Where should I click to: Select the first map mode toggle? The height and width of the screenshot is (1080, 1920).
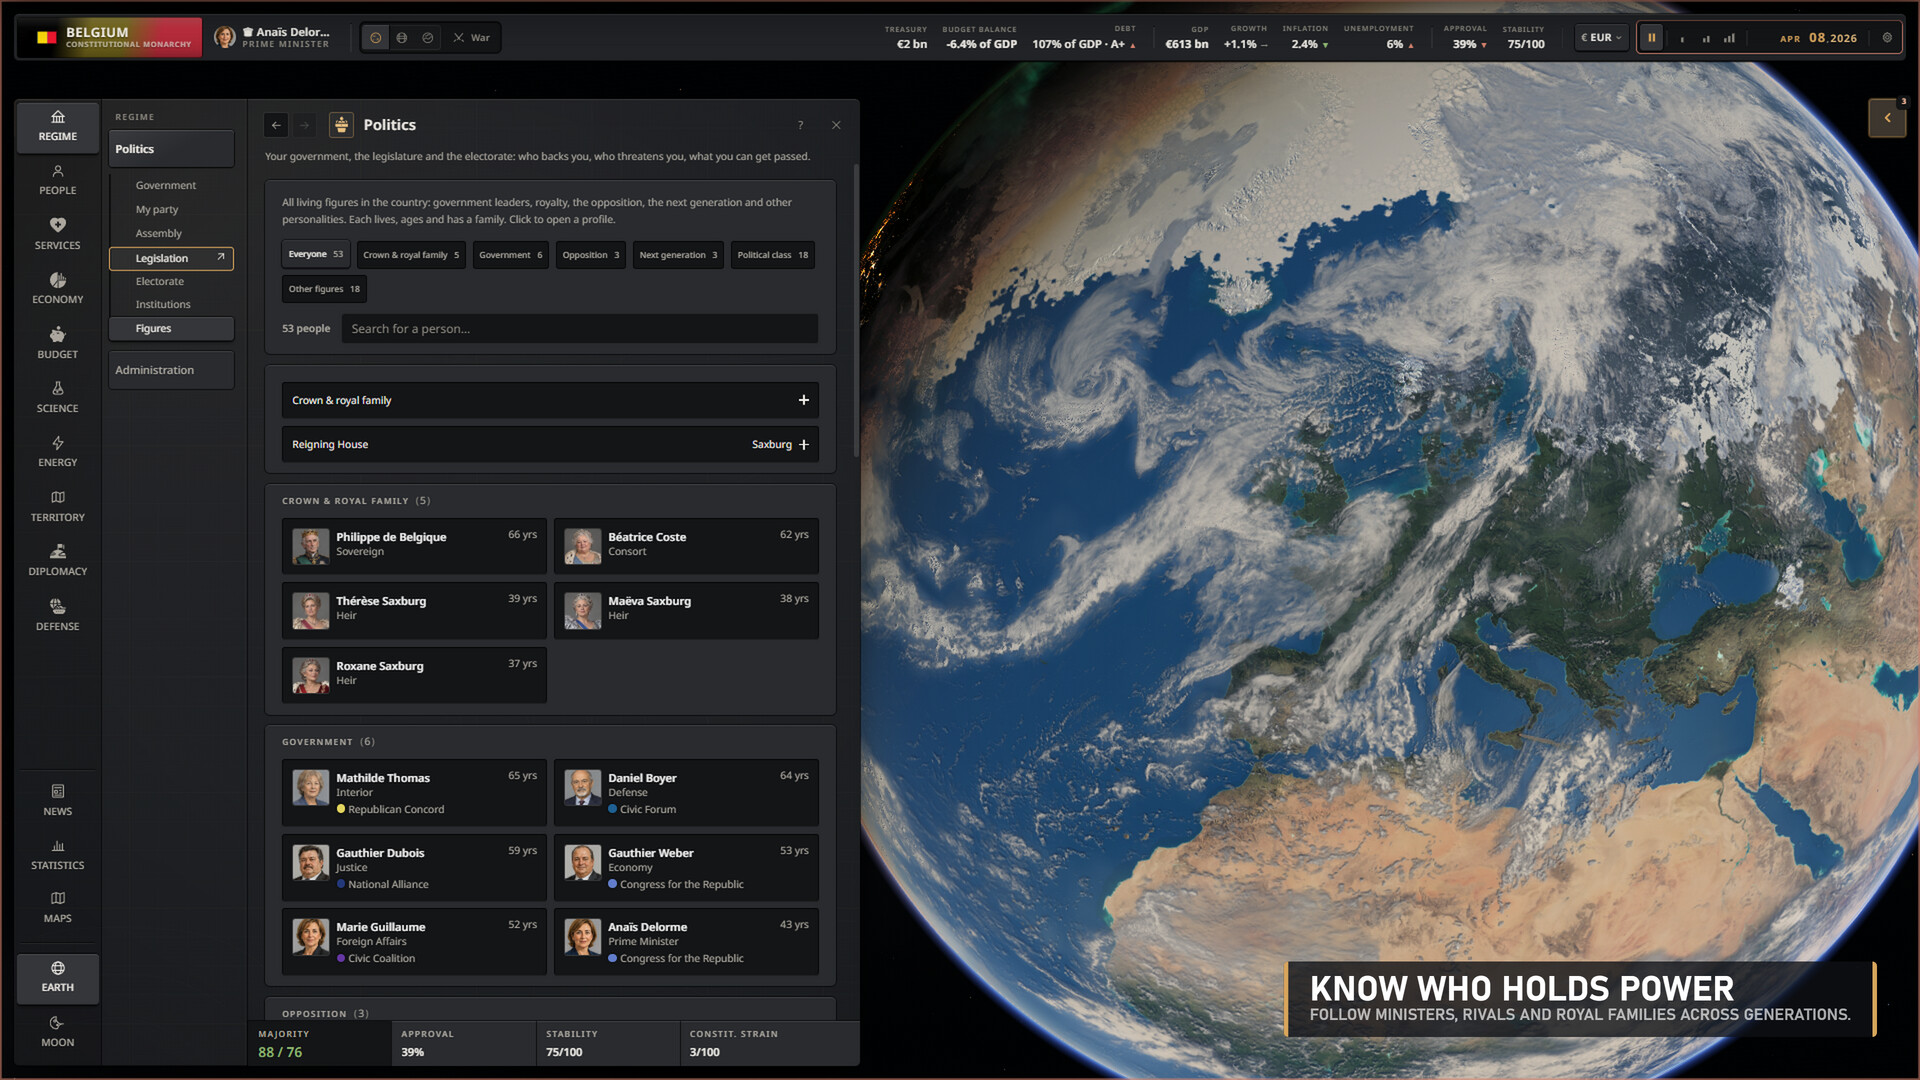tap(376, 38)
